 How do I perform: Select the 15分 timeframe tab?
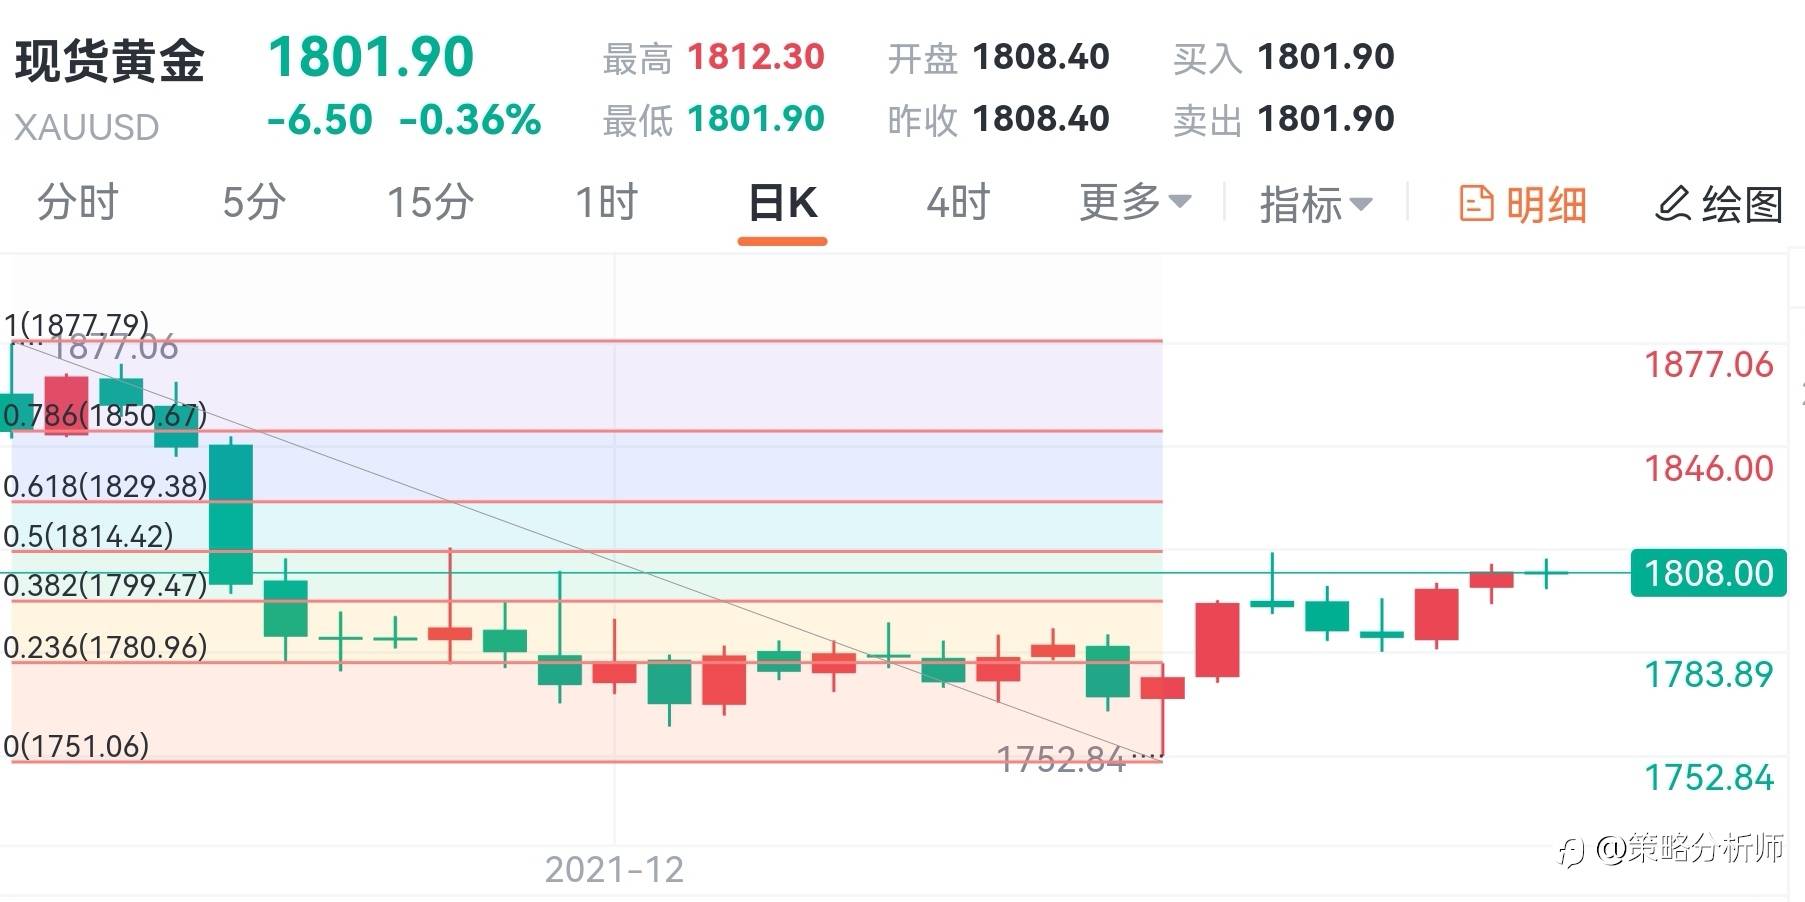click(430, 203)
